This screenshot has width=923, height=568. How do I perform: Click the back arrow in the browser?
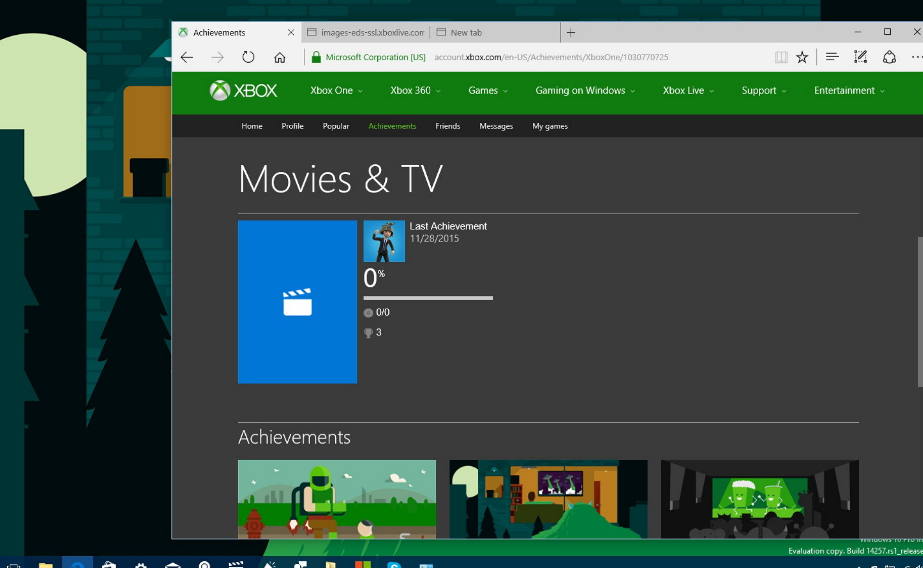pyautogui.click(x=187, y=58)
